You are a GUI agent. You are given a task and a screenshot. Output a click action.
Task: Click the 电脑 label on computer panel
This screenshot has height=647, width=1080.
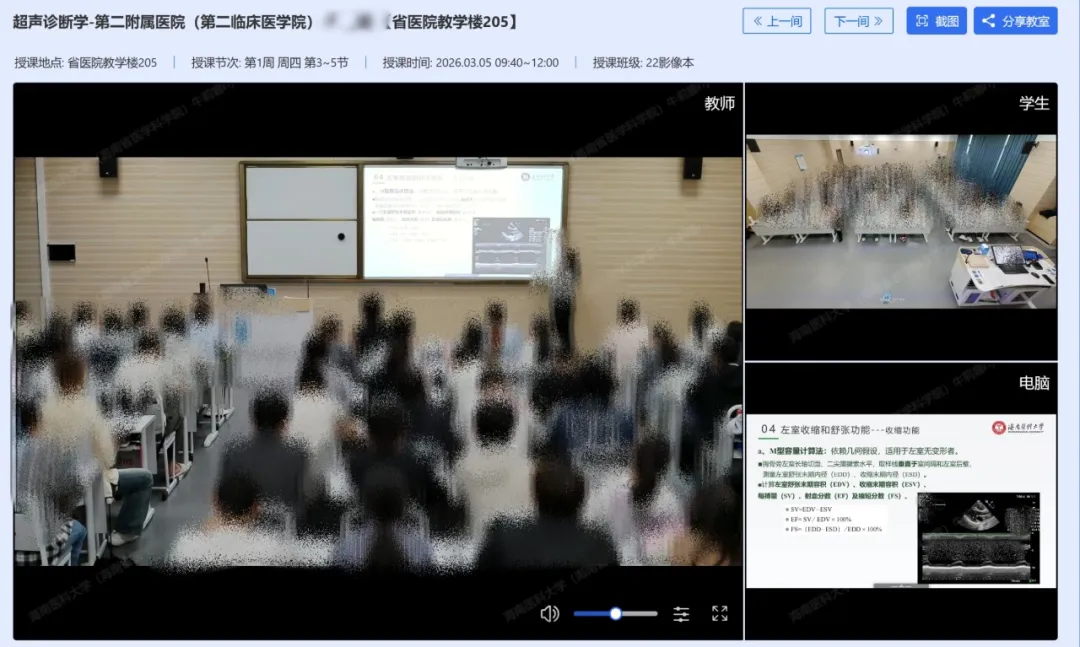[x=1034, y=383]
